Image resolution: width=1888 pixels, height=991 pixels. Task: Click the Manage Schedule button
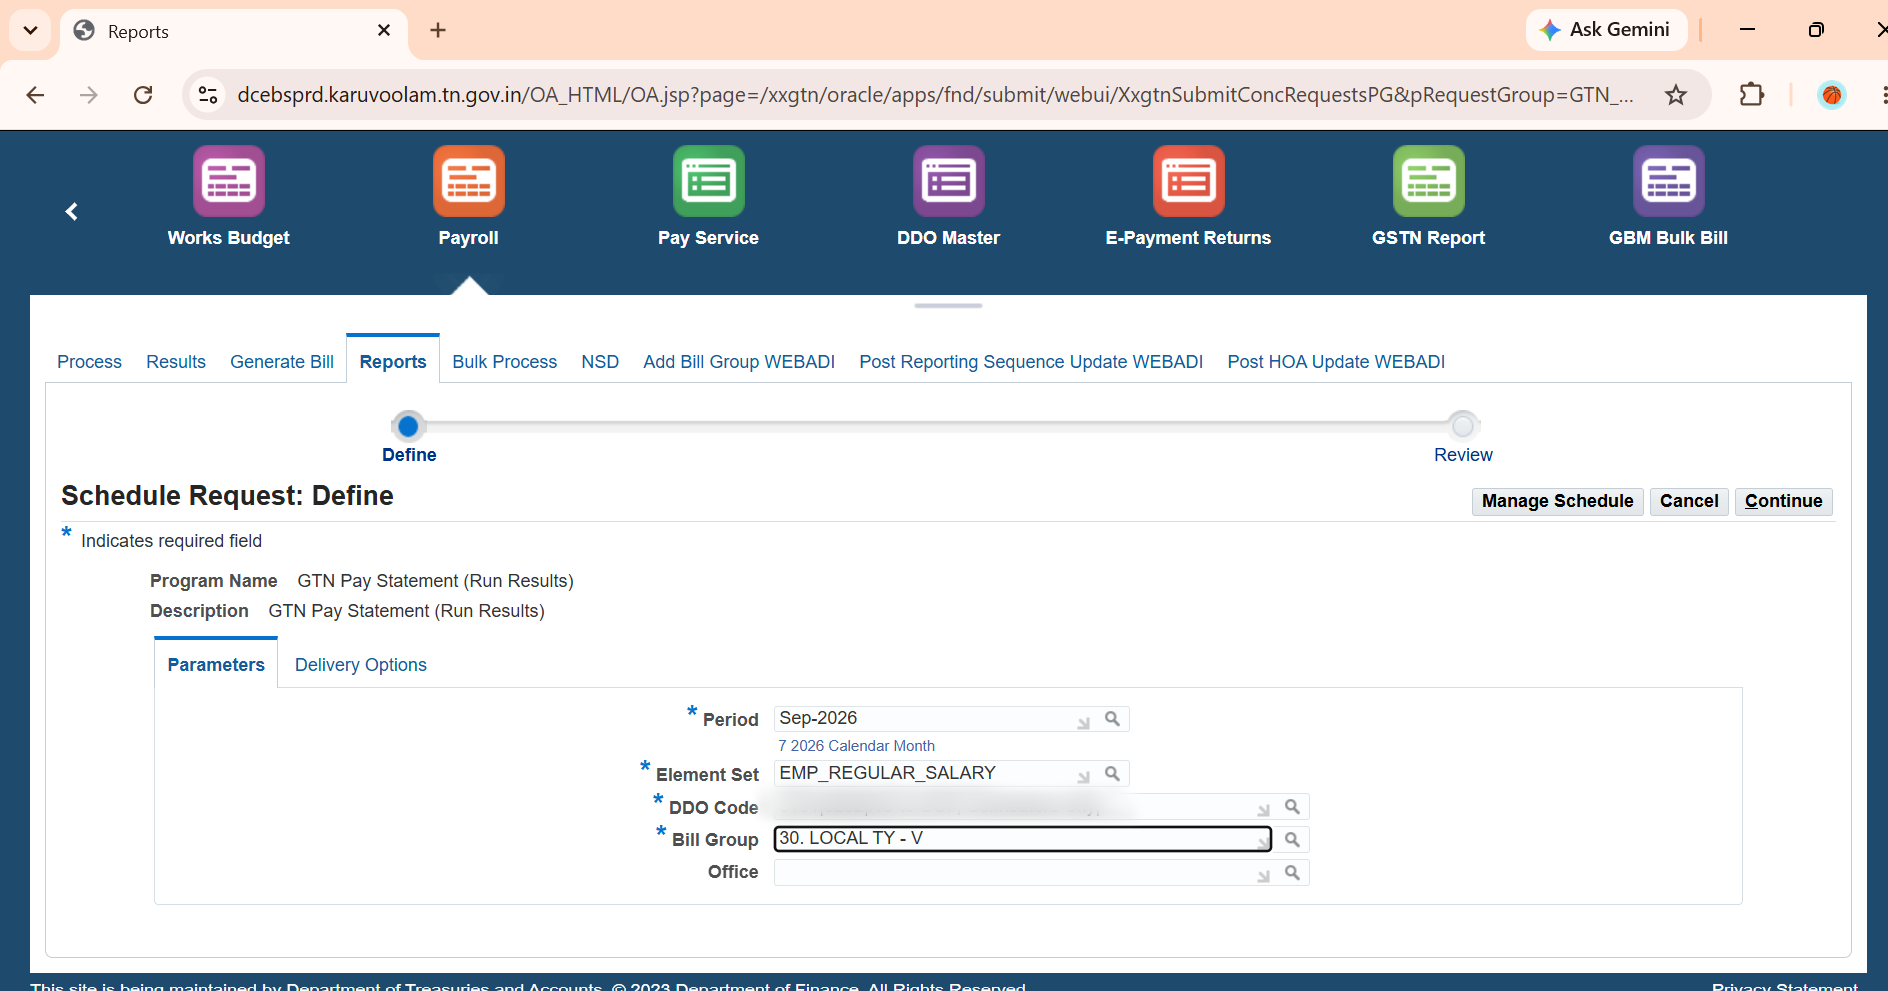click(x=1557, y=501)
